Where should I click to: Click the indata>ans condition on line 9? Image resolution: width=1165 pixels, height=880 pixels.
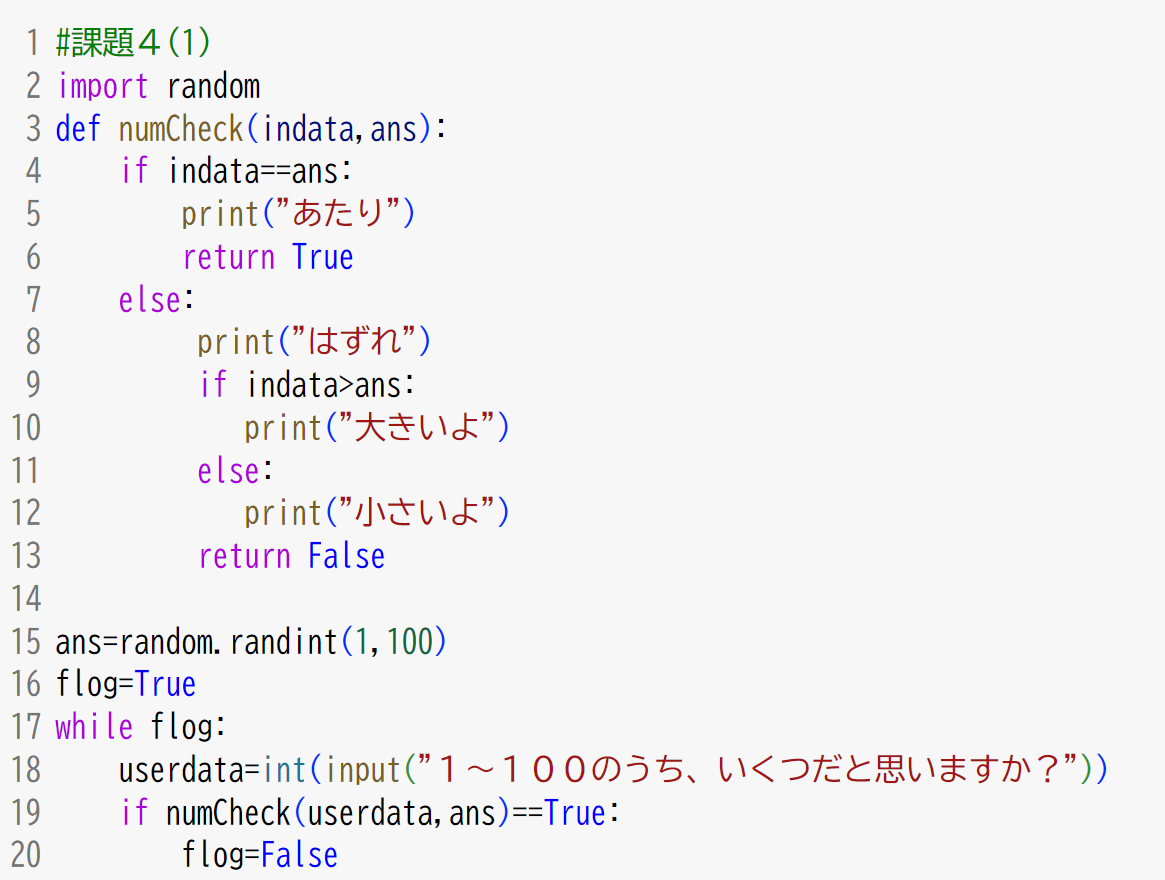click(330, 385)
